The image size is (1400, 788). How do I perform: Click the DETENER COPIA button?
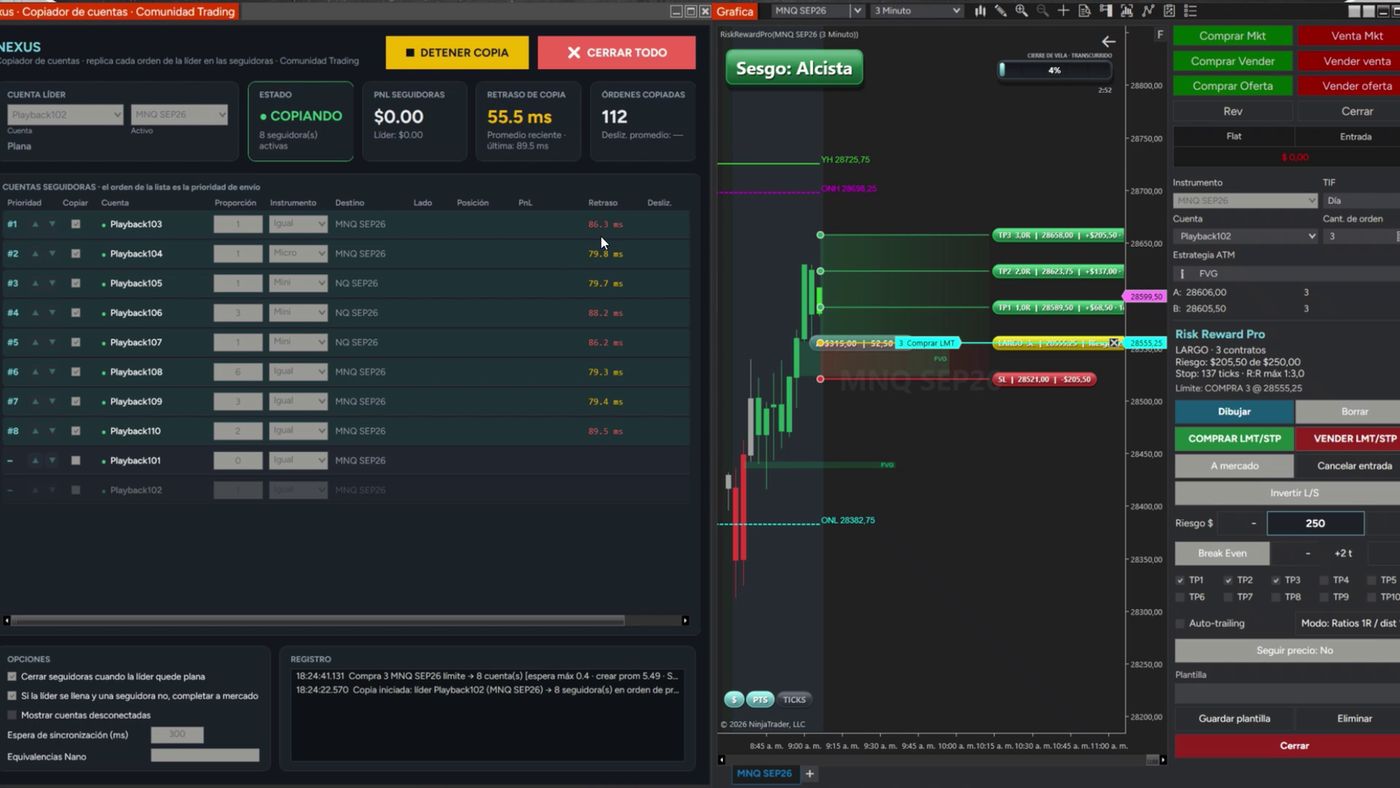457,52
